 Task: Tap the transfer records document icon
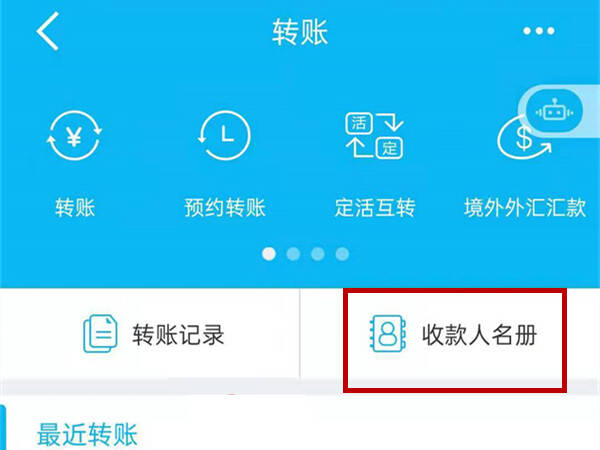click(100, 333)
